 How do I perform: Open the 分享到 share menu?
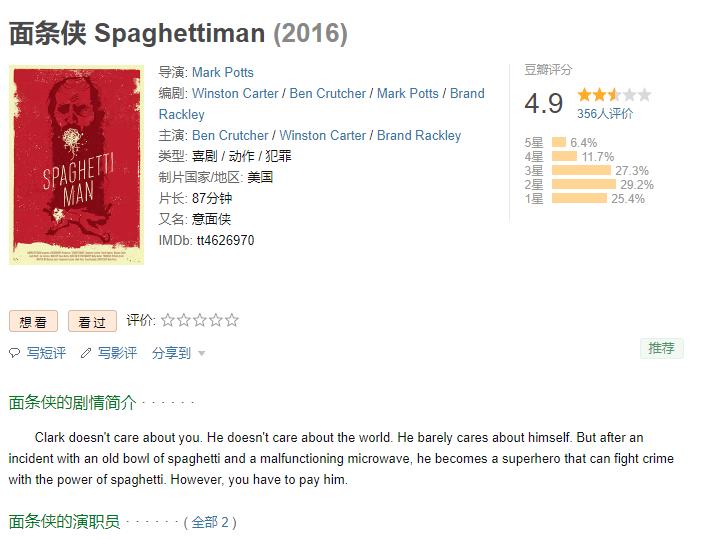(171, 353)
